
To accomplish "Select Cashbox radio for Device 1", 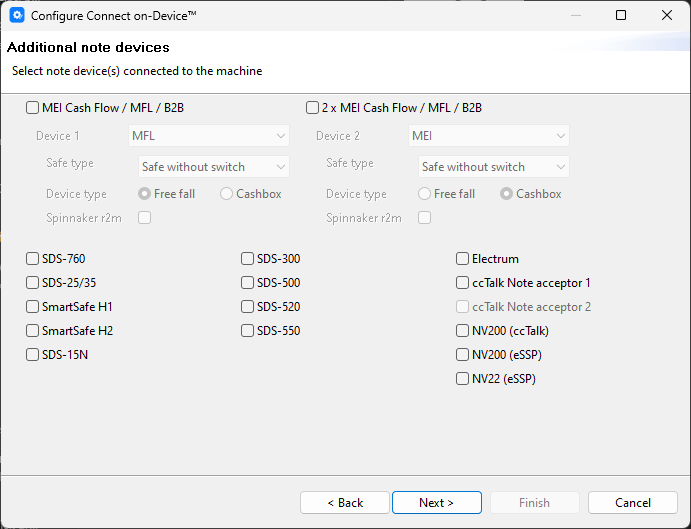I will click(x=227, y=194).
